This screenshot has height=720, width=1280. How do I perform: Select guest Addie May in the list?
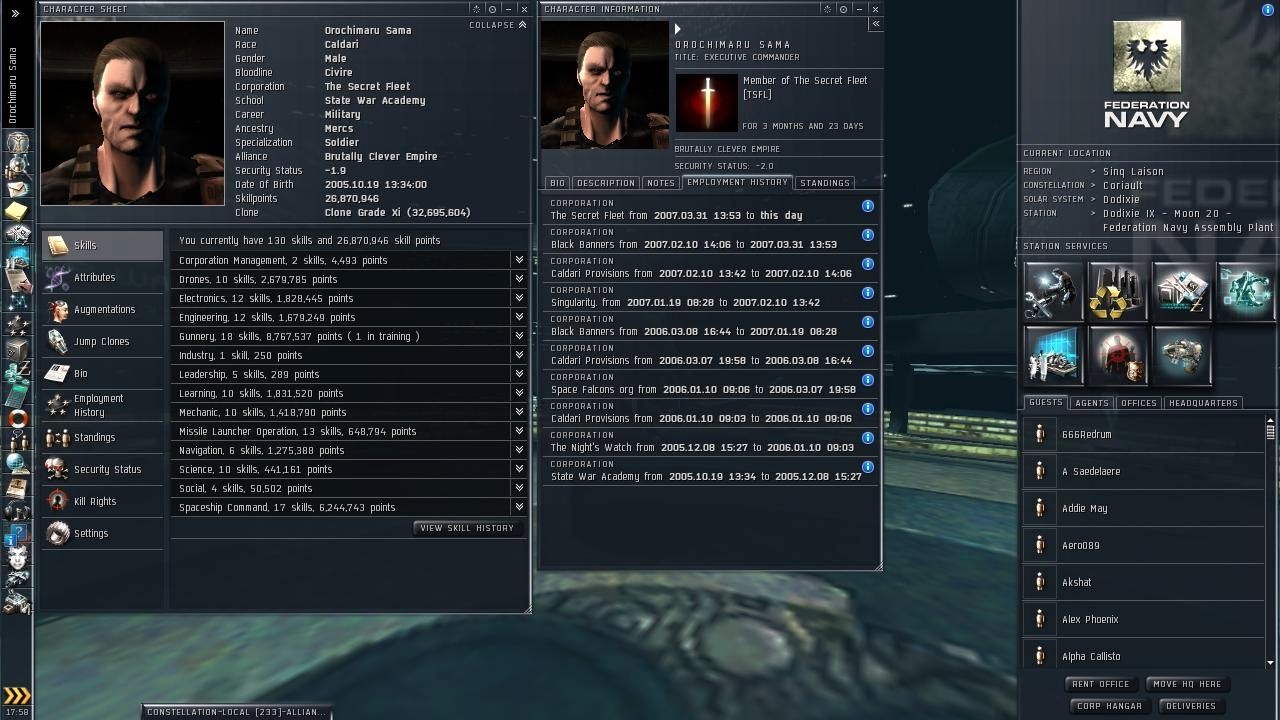click(1144, 509)
